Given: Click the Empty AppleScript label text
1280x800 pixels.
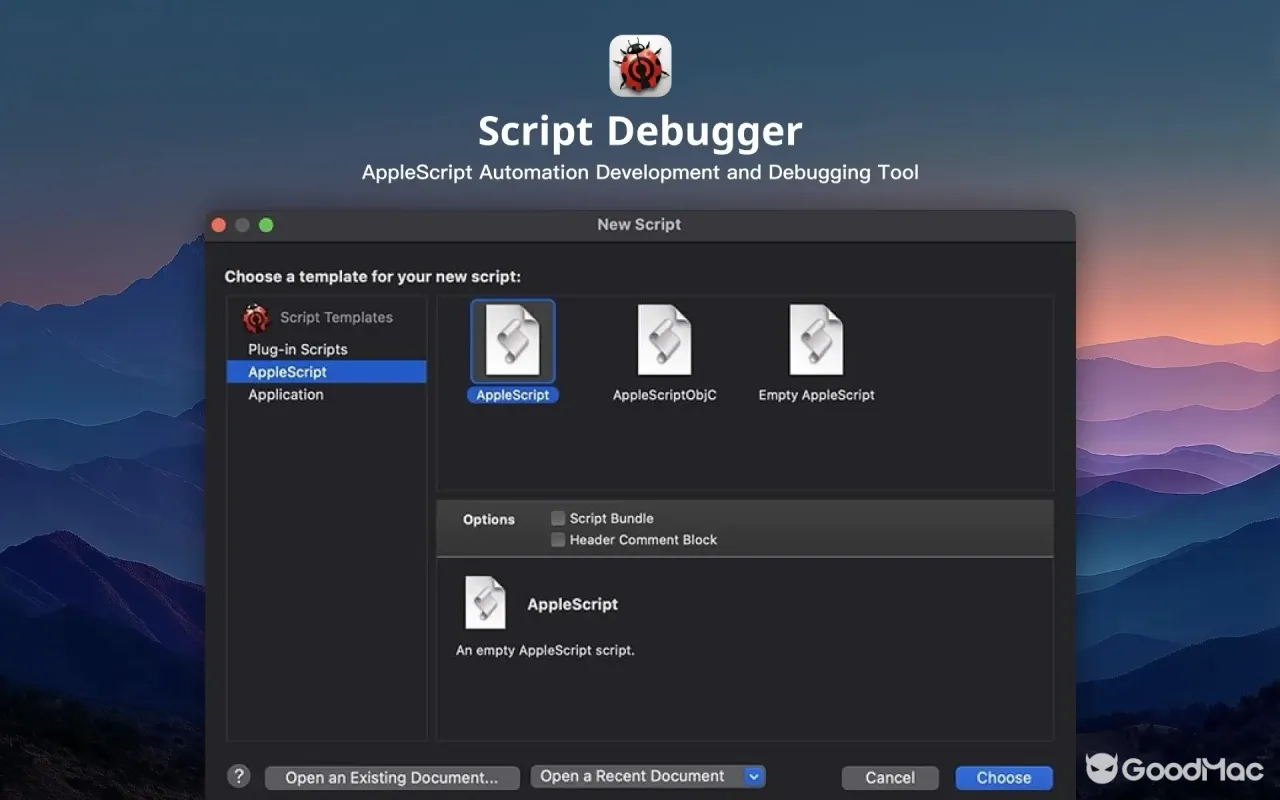Looking at the screenshot, I should [816, 395].
